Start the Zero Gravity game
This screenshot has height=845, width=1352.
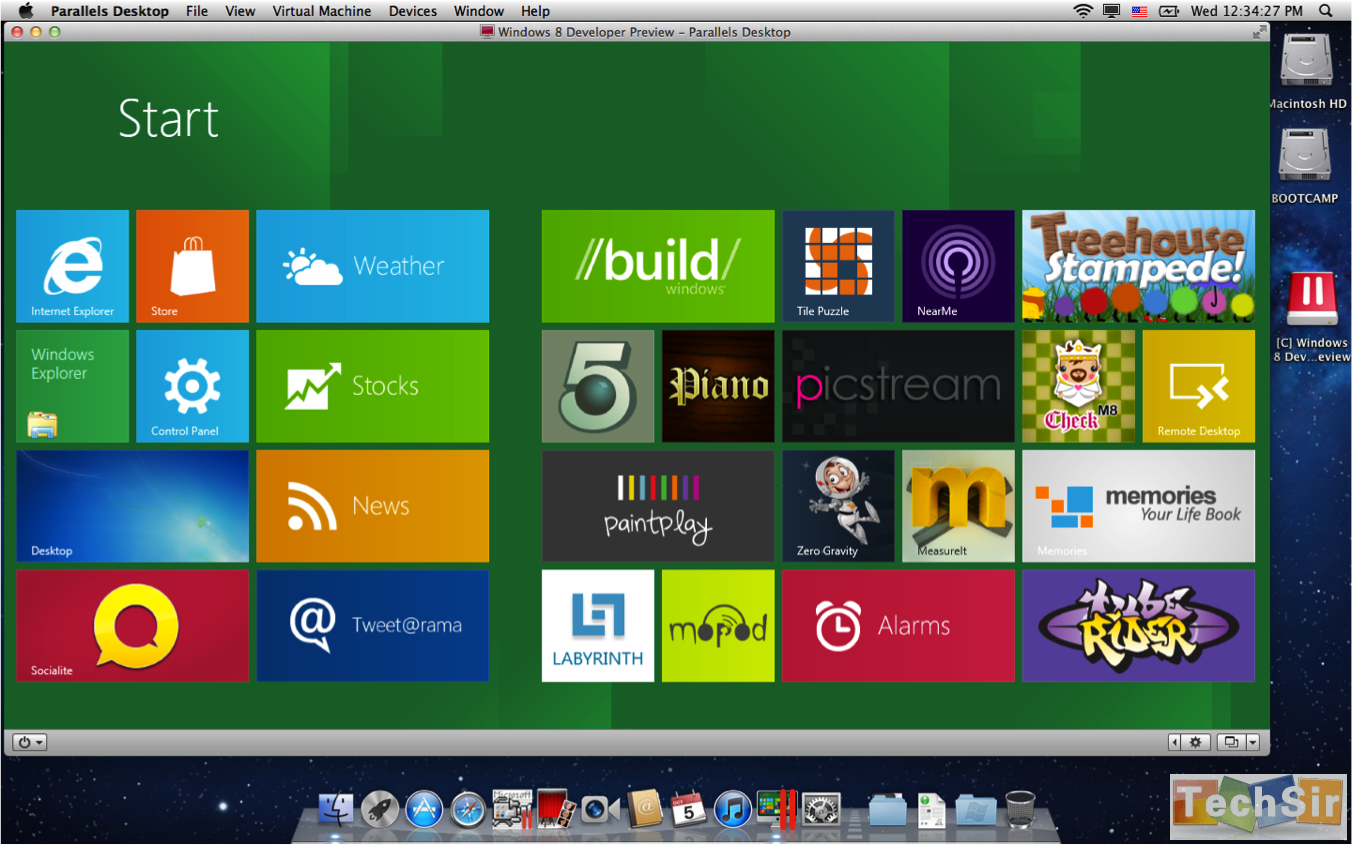click(837, 506)
